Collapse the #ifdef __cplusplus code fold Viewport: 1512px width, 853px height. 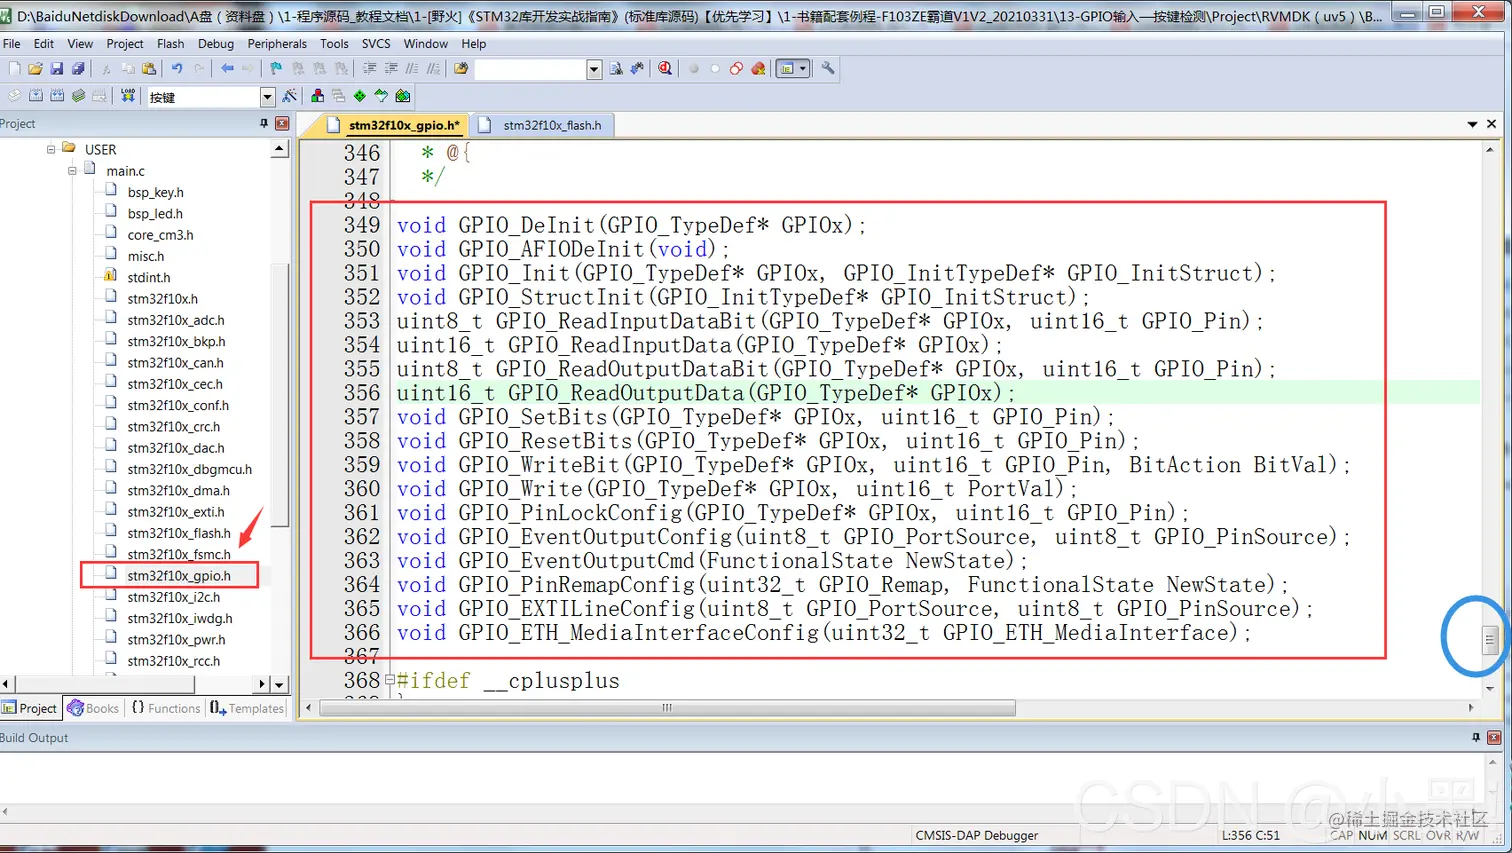coord(390,680)
